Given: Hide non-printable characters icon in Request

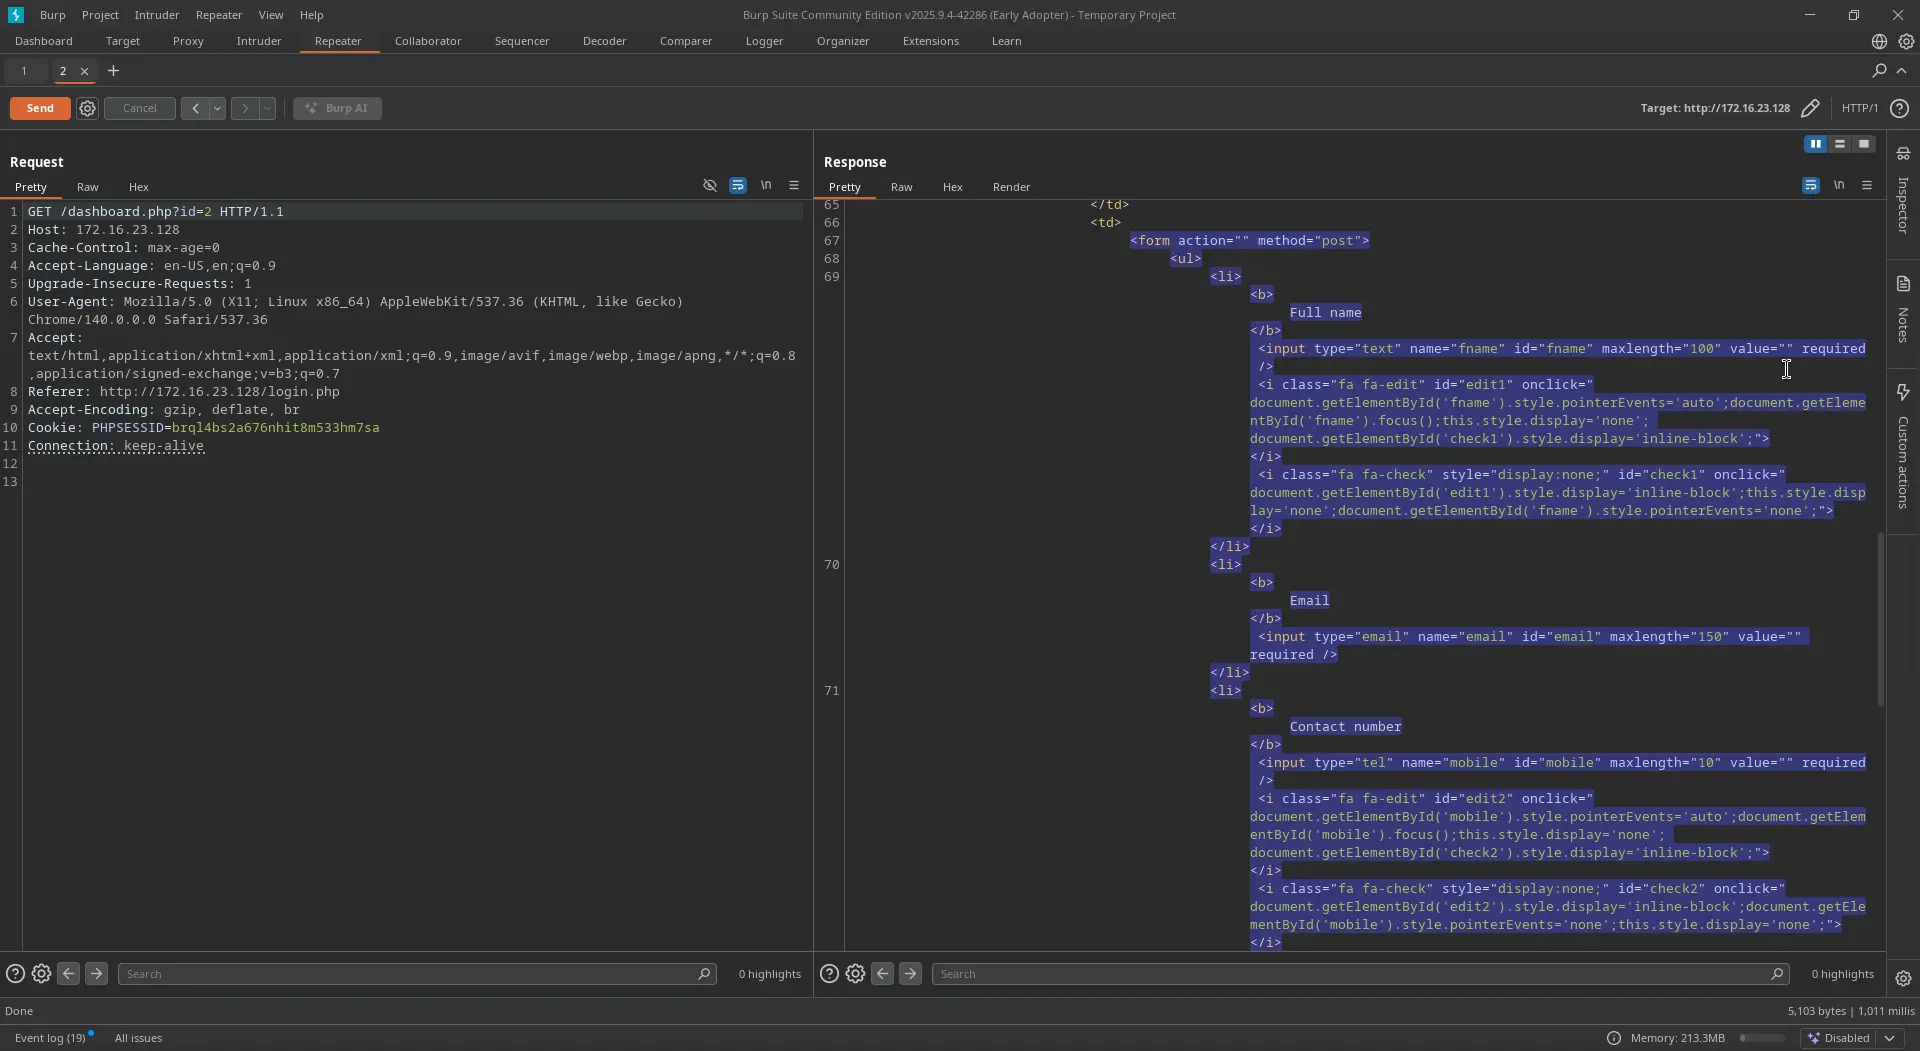Looking at the screenshot, I should tap(710, 186).
